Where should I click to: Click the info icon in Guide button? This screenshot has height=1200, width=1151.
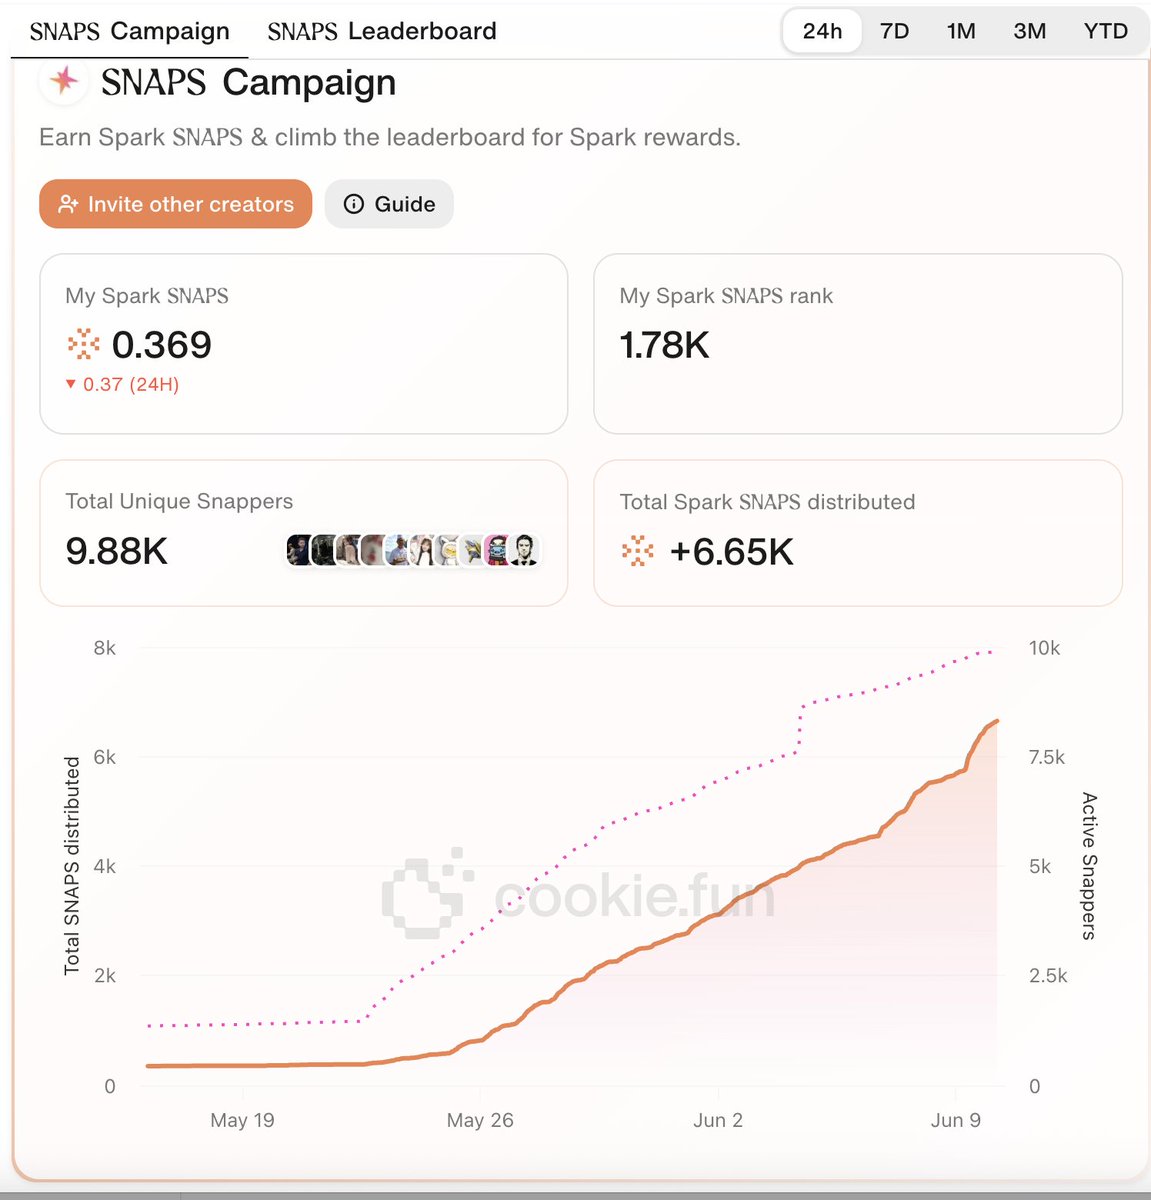click(353, 204)
